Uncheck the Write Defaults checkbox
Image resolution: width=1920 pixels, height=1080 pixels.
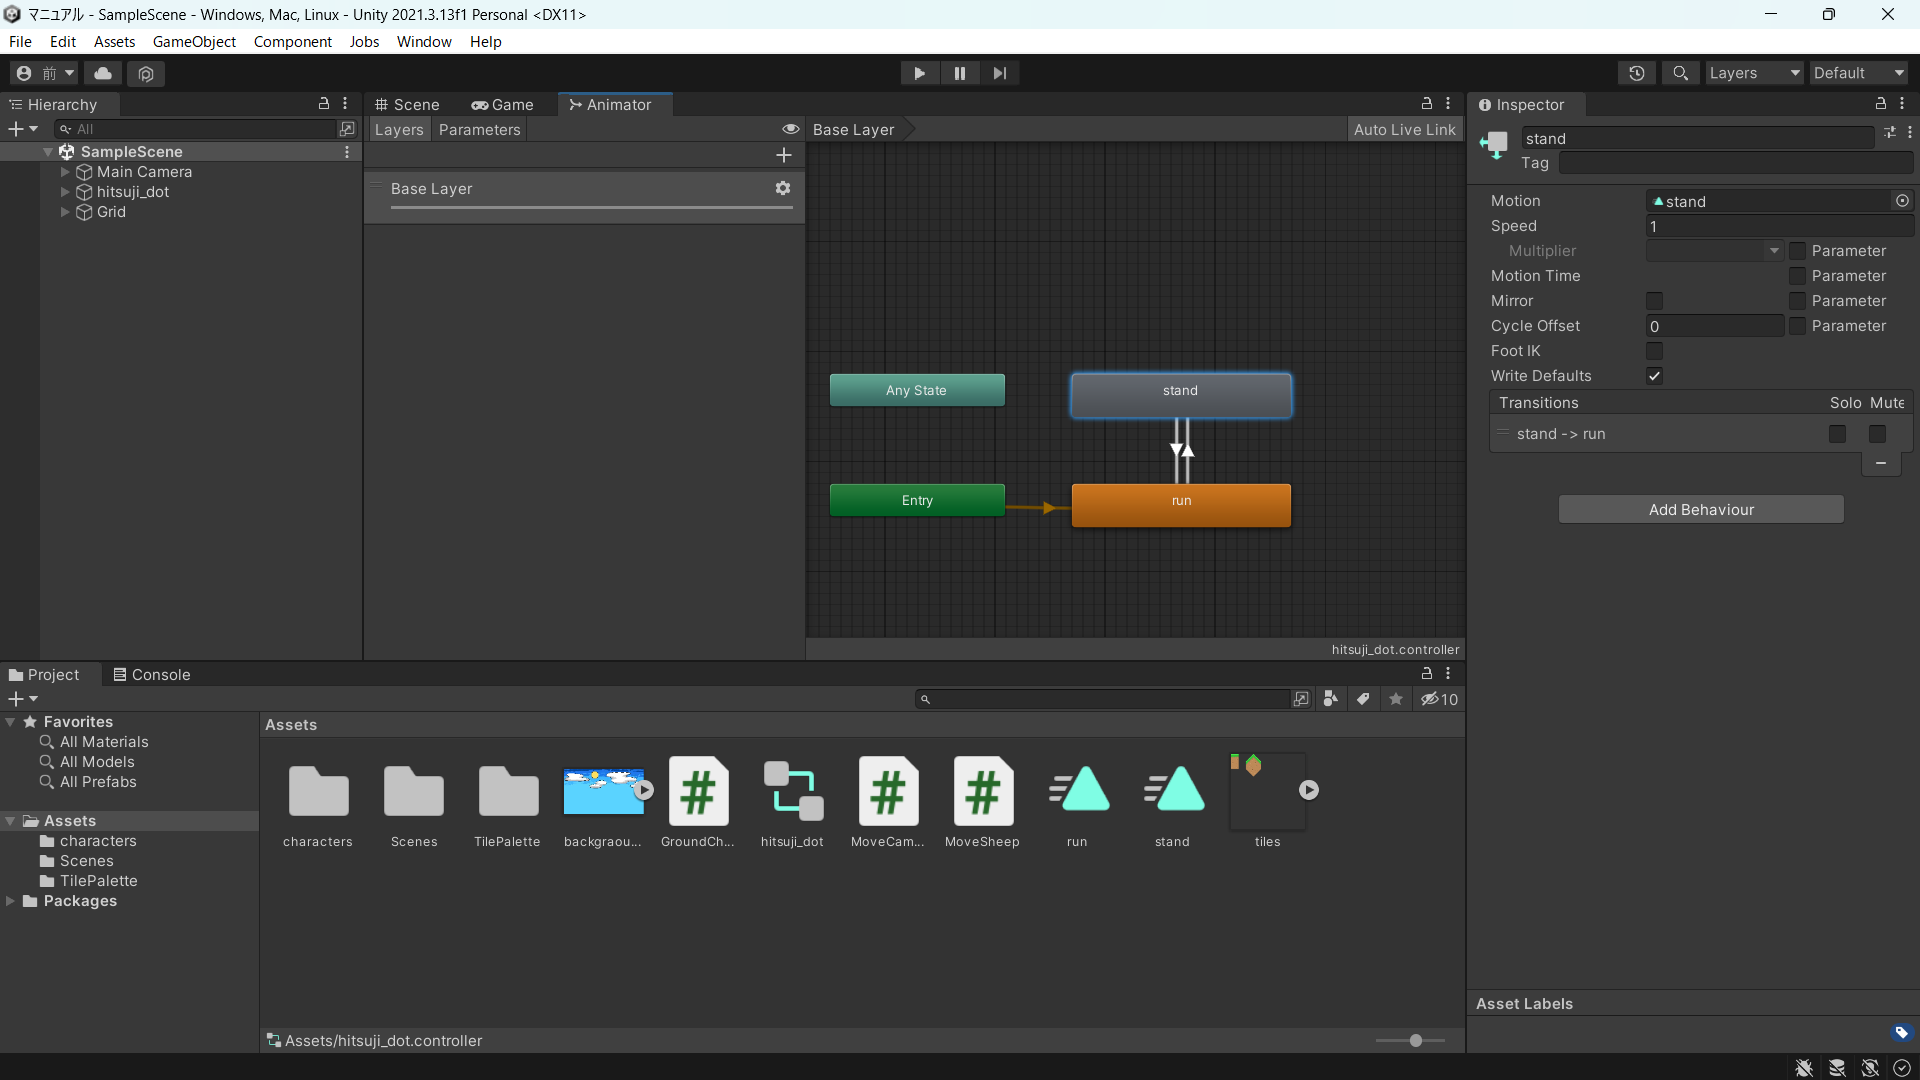click(1655, 376)
